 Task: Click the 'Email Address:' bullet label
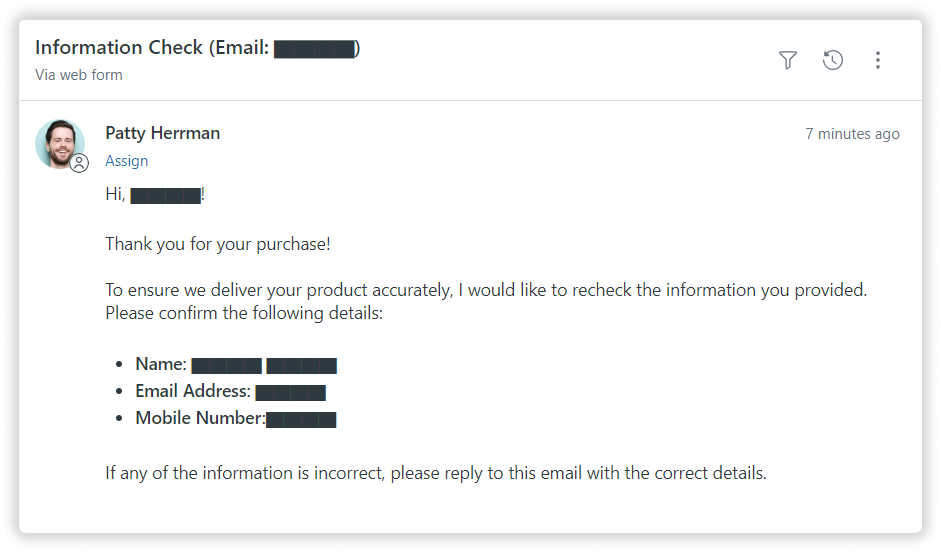(193, 392)
